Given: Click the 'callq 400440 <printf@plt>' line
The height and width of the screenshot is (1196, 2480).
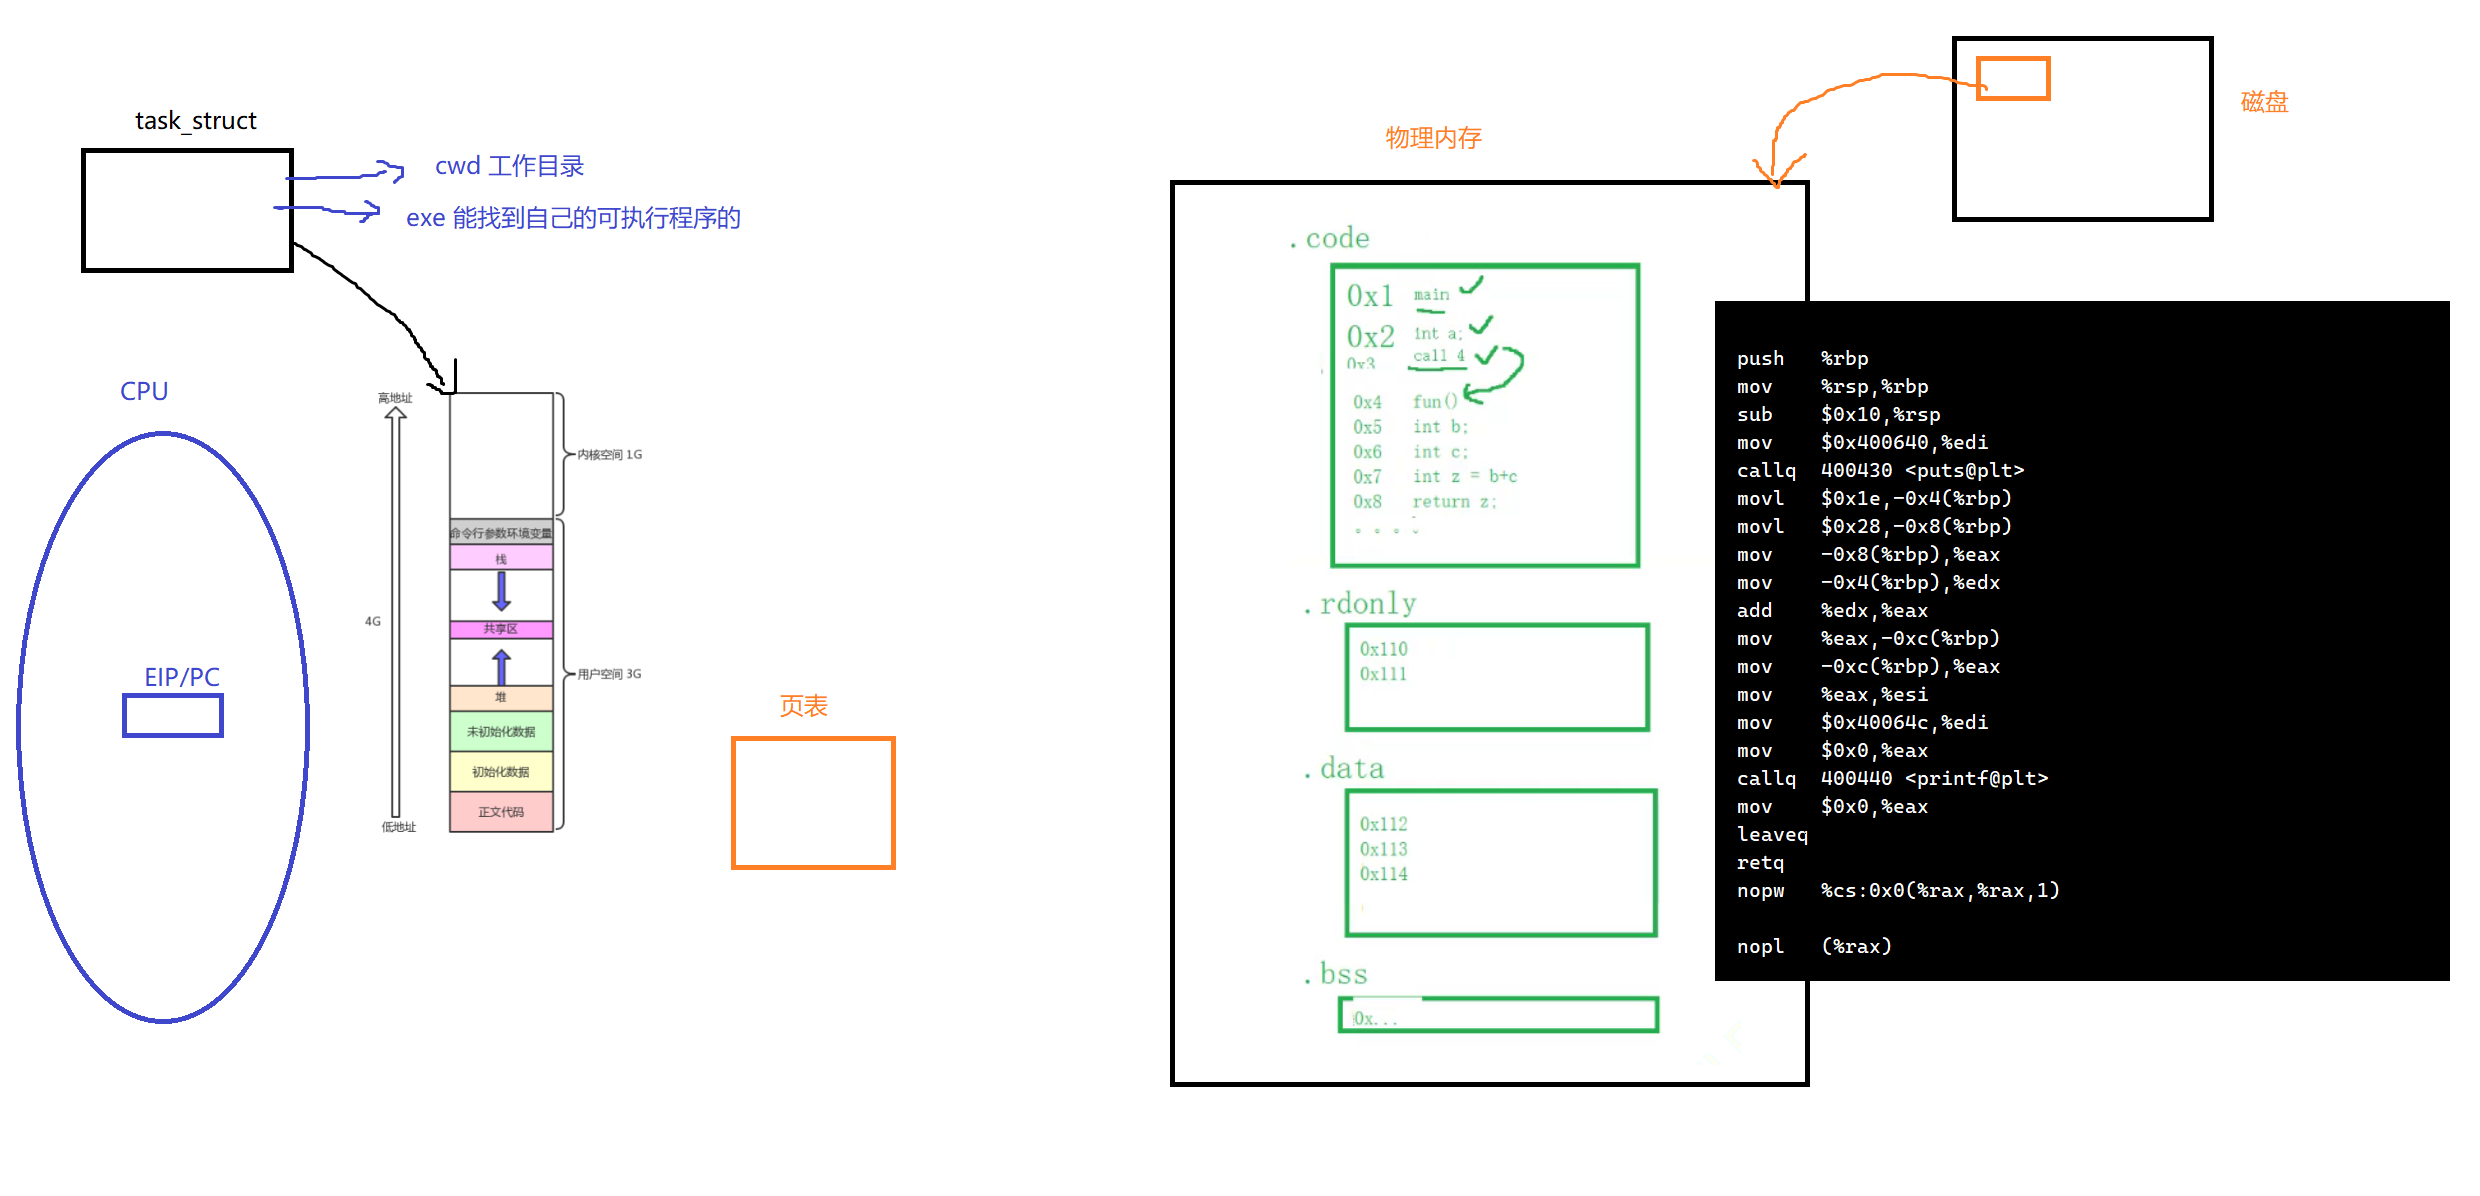Looking at the screenshot, I should click(x=1892, y=778).
